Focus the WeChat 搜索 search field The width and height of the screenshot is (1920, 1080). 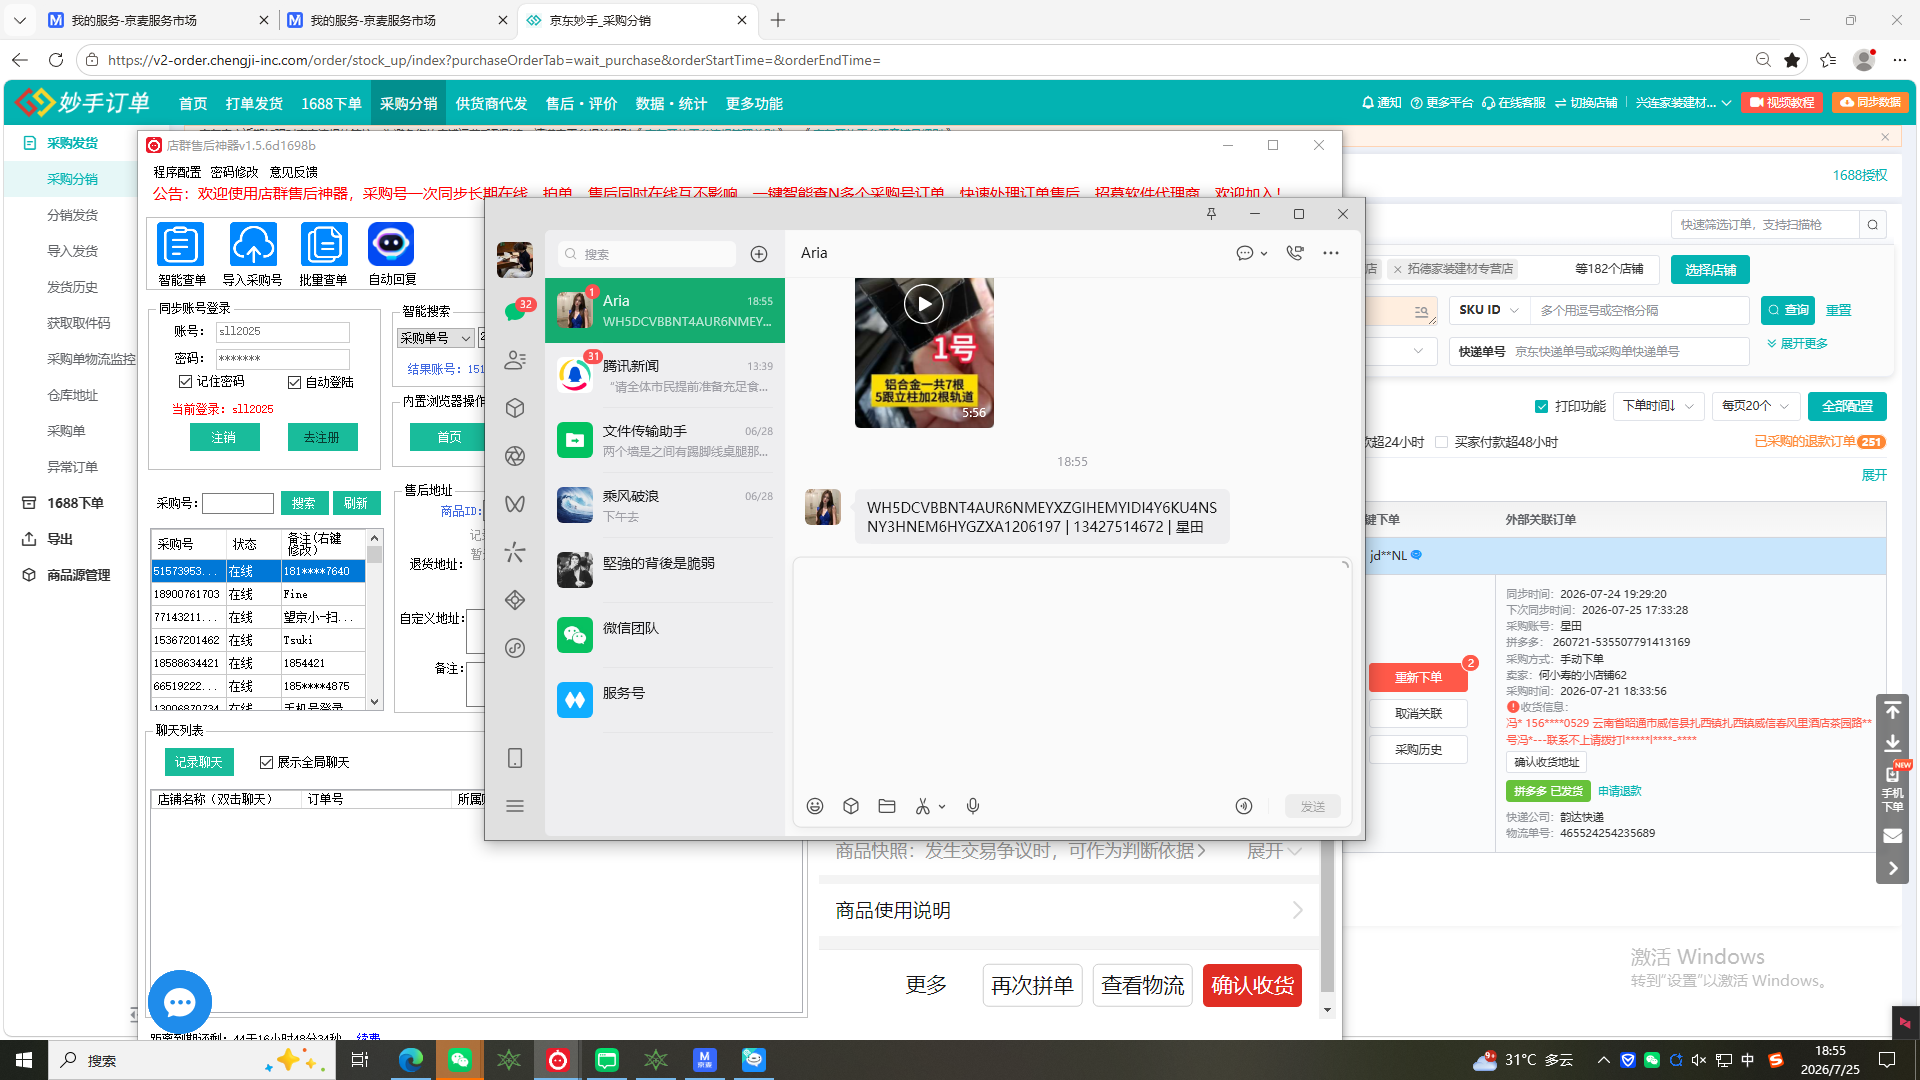coord(647,254)
